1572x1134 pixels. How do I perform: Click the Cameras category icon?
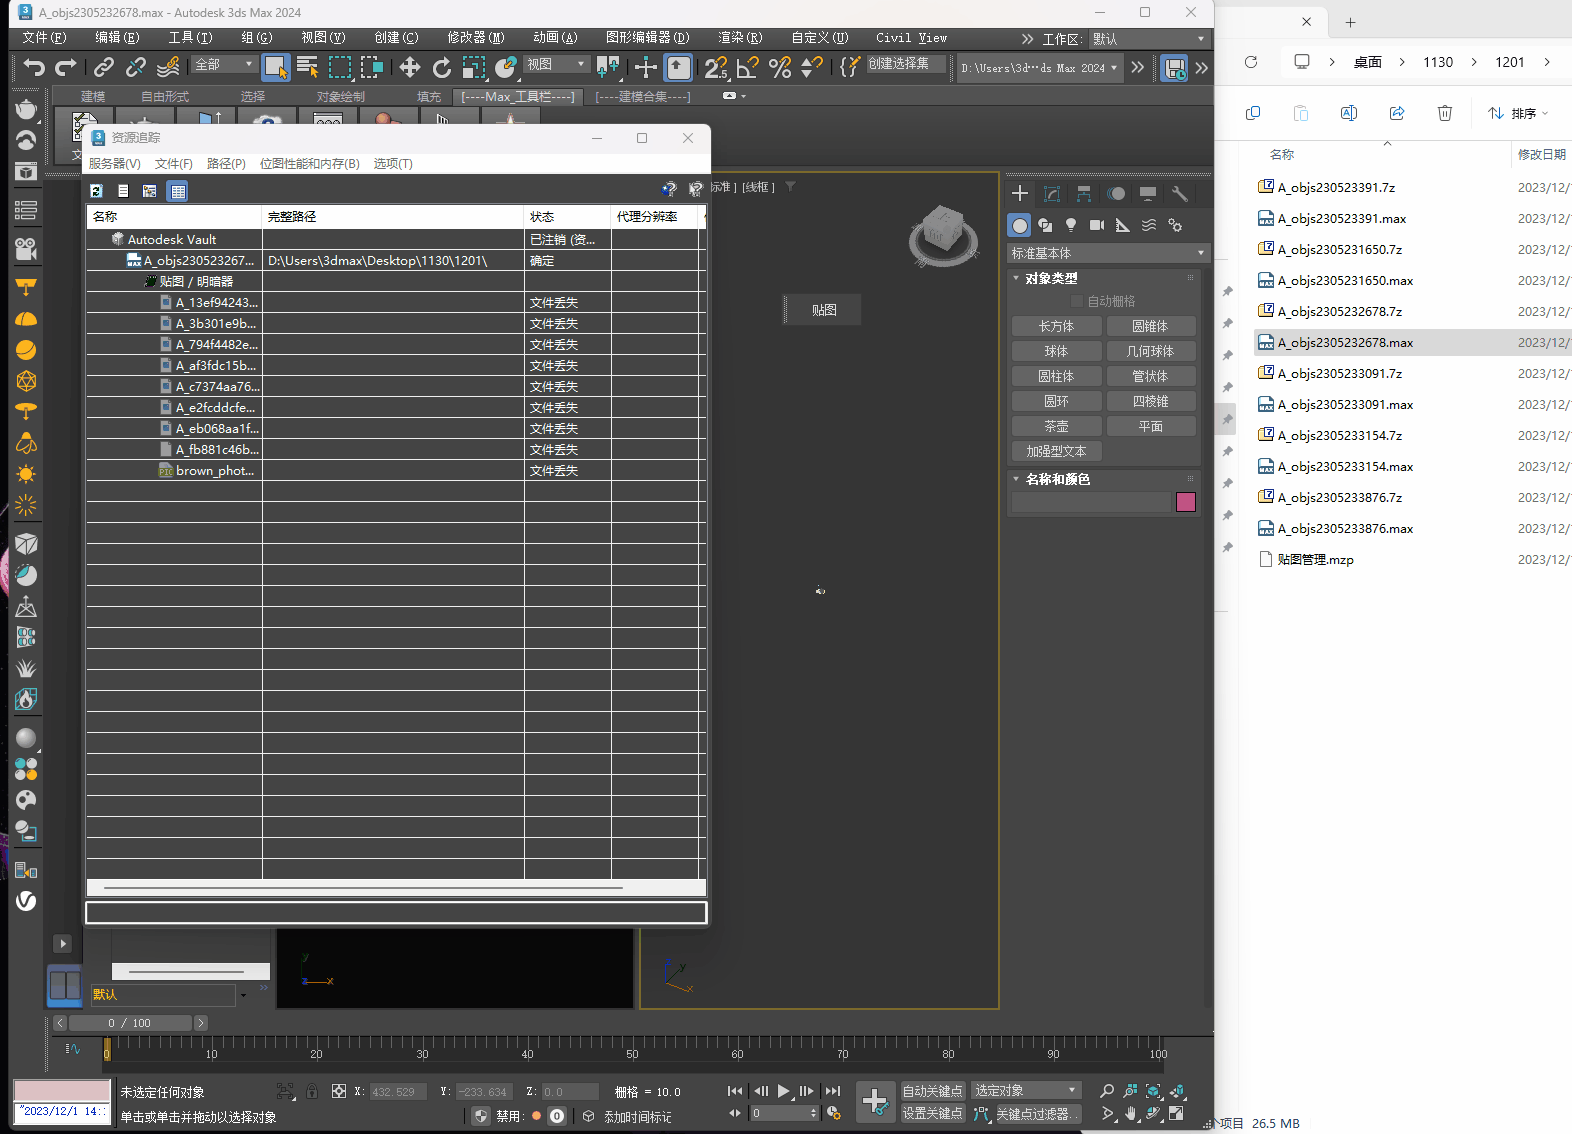[x=1097, y=225]
